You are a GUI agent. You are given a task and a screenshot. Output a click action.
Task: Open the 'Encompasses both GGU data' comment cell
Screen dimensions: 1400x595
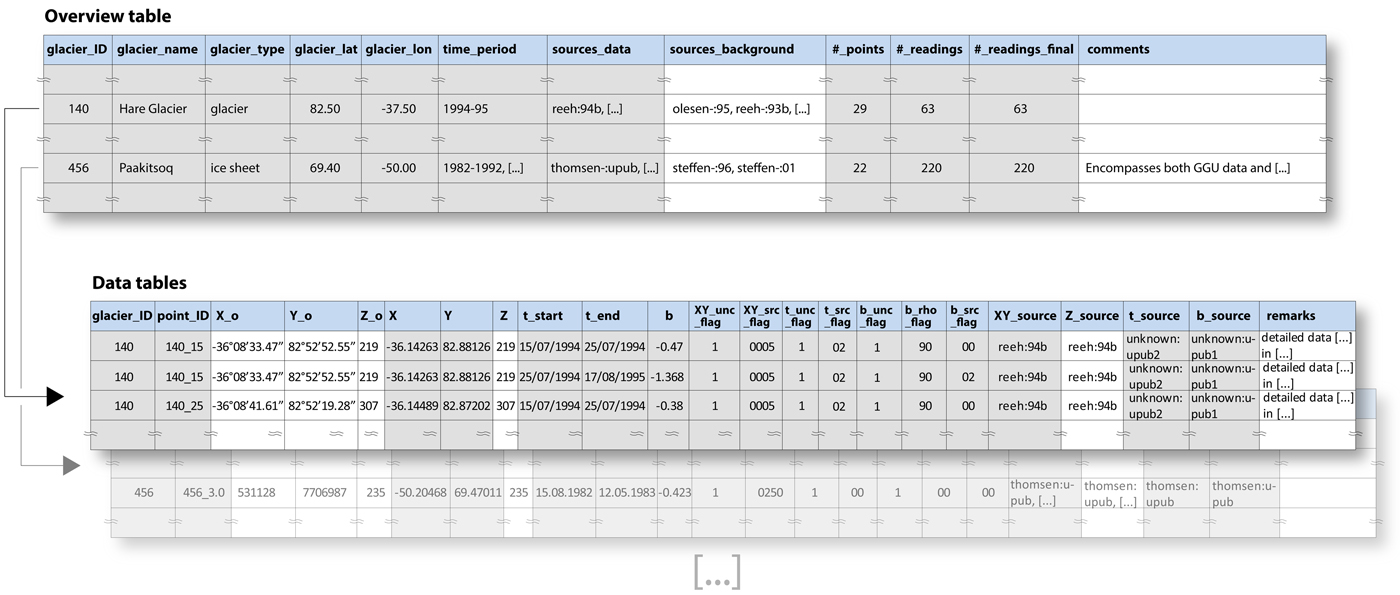pyautogui.click(x=1187, y=168)
